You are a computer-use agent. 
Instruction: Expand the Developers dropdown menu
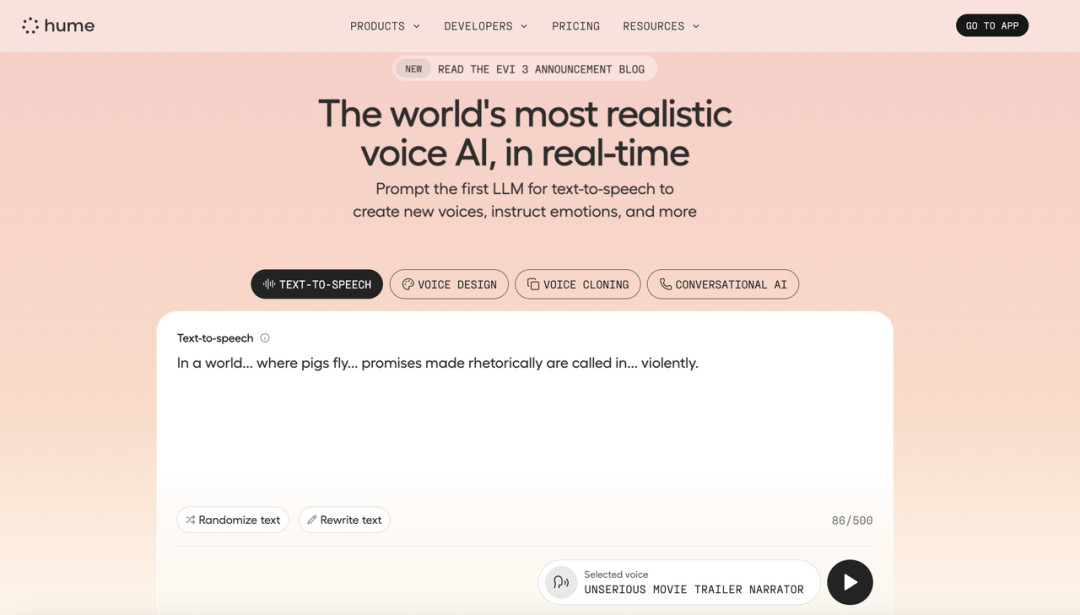486,26
